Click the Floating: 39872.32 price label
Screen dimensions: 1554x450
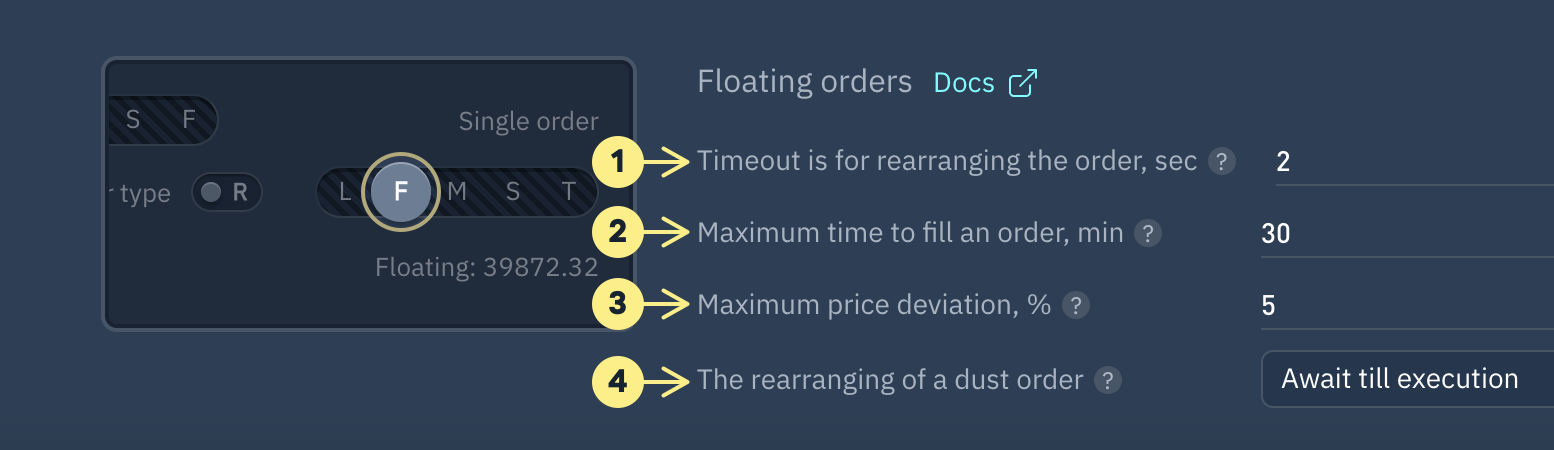click(x=486, y=267)
